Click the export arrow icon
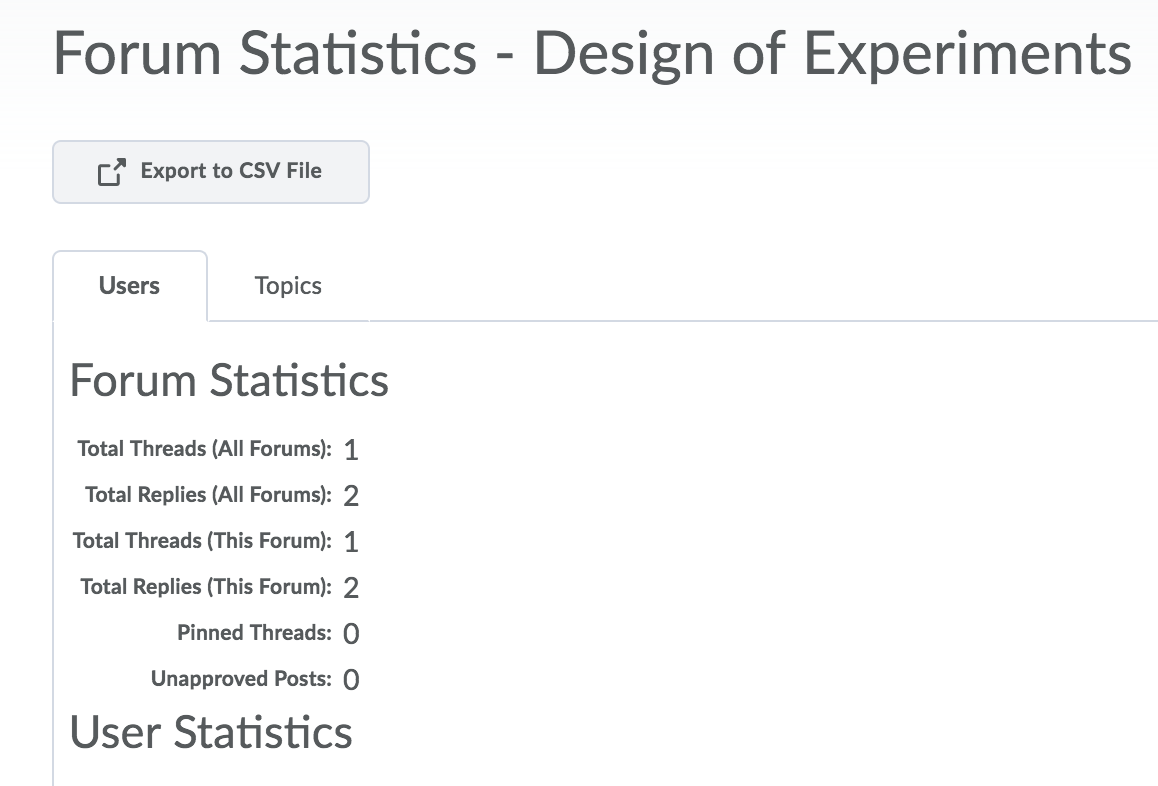1158x786 pixels. [x=112, y=172]
